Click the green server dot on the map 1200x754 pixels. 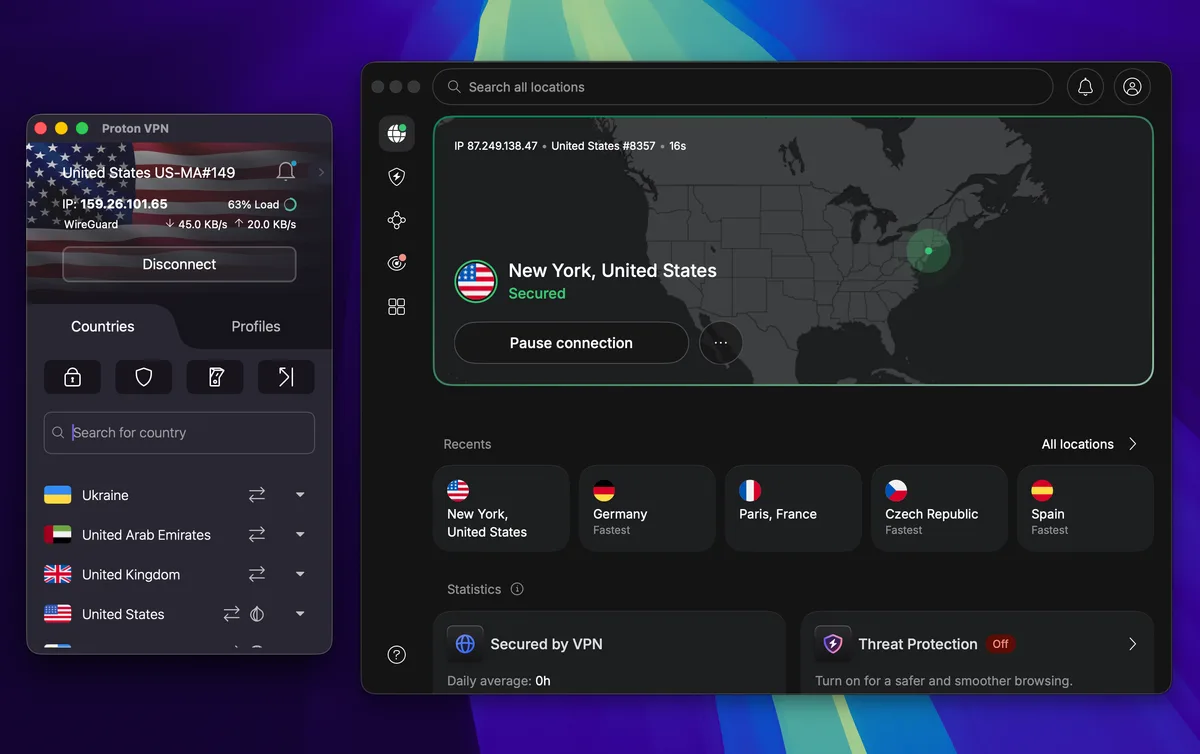click(x=929, y=250)
